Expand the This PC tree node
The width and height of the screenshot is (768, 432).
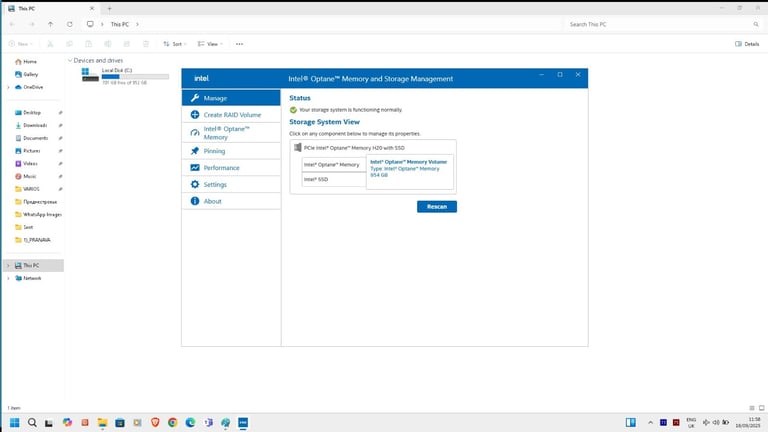8,265
